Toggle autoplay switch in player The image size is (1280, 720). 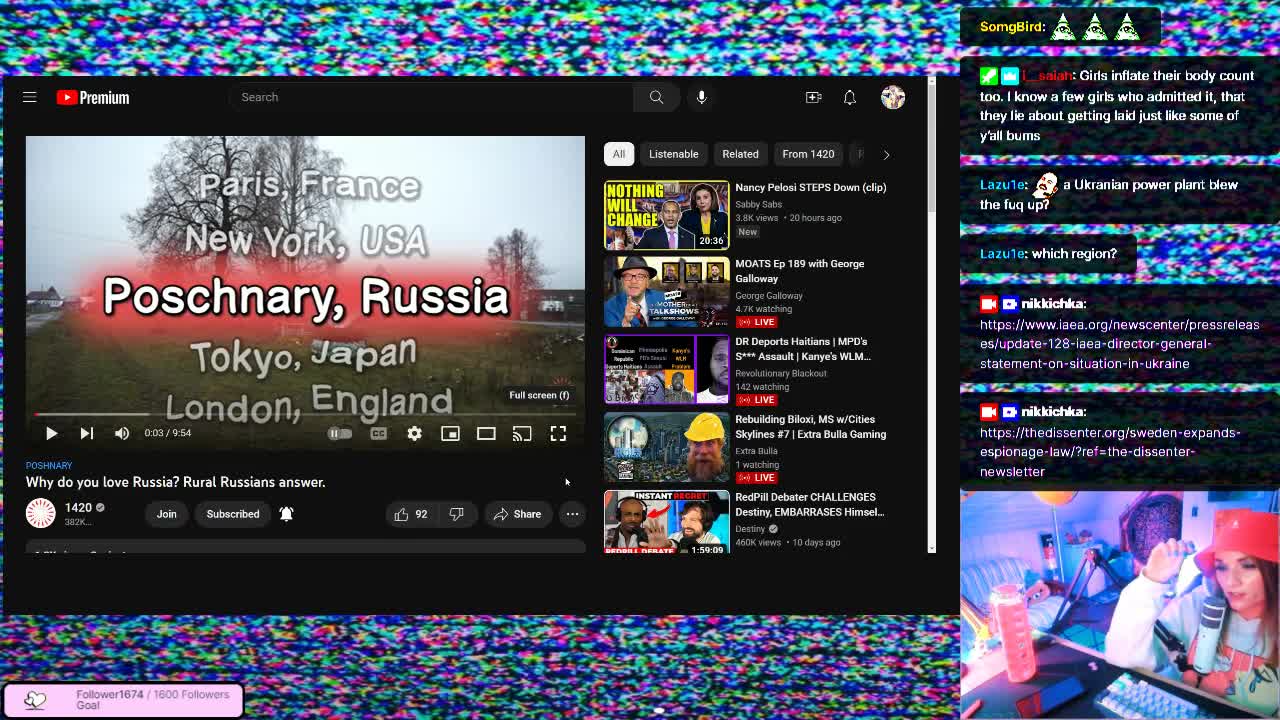[340, 433]
